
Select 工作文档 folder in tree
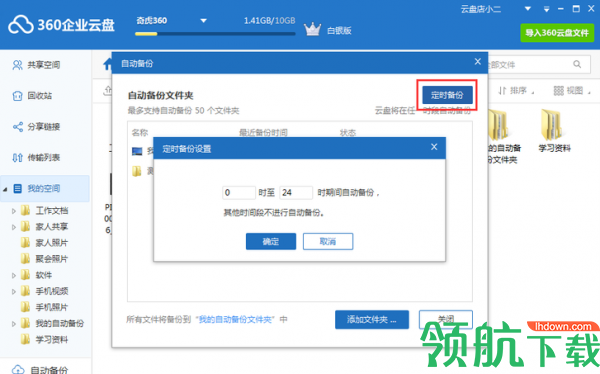coord(44,211)
